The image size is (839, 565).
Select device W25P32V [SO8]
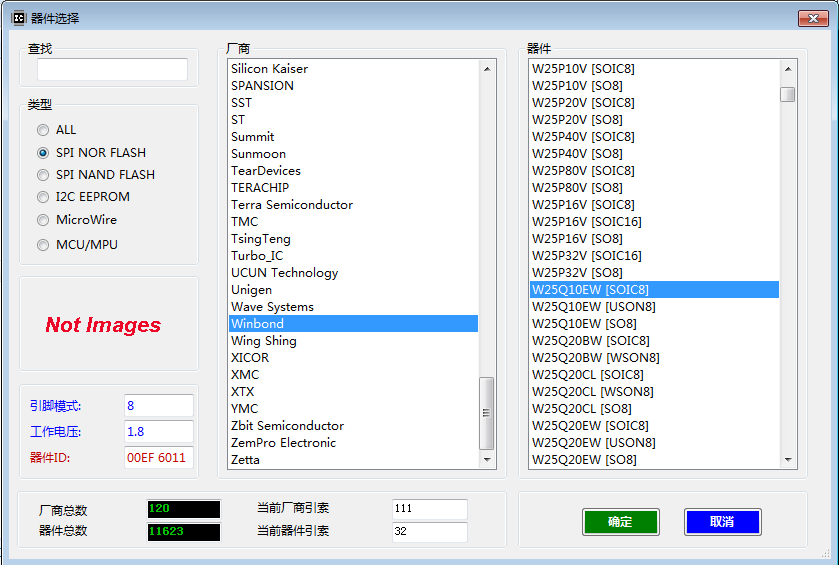pyautogui.click(x=654, y=273)
